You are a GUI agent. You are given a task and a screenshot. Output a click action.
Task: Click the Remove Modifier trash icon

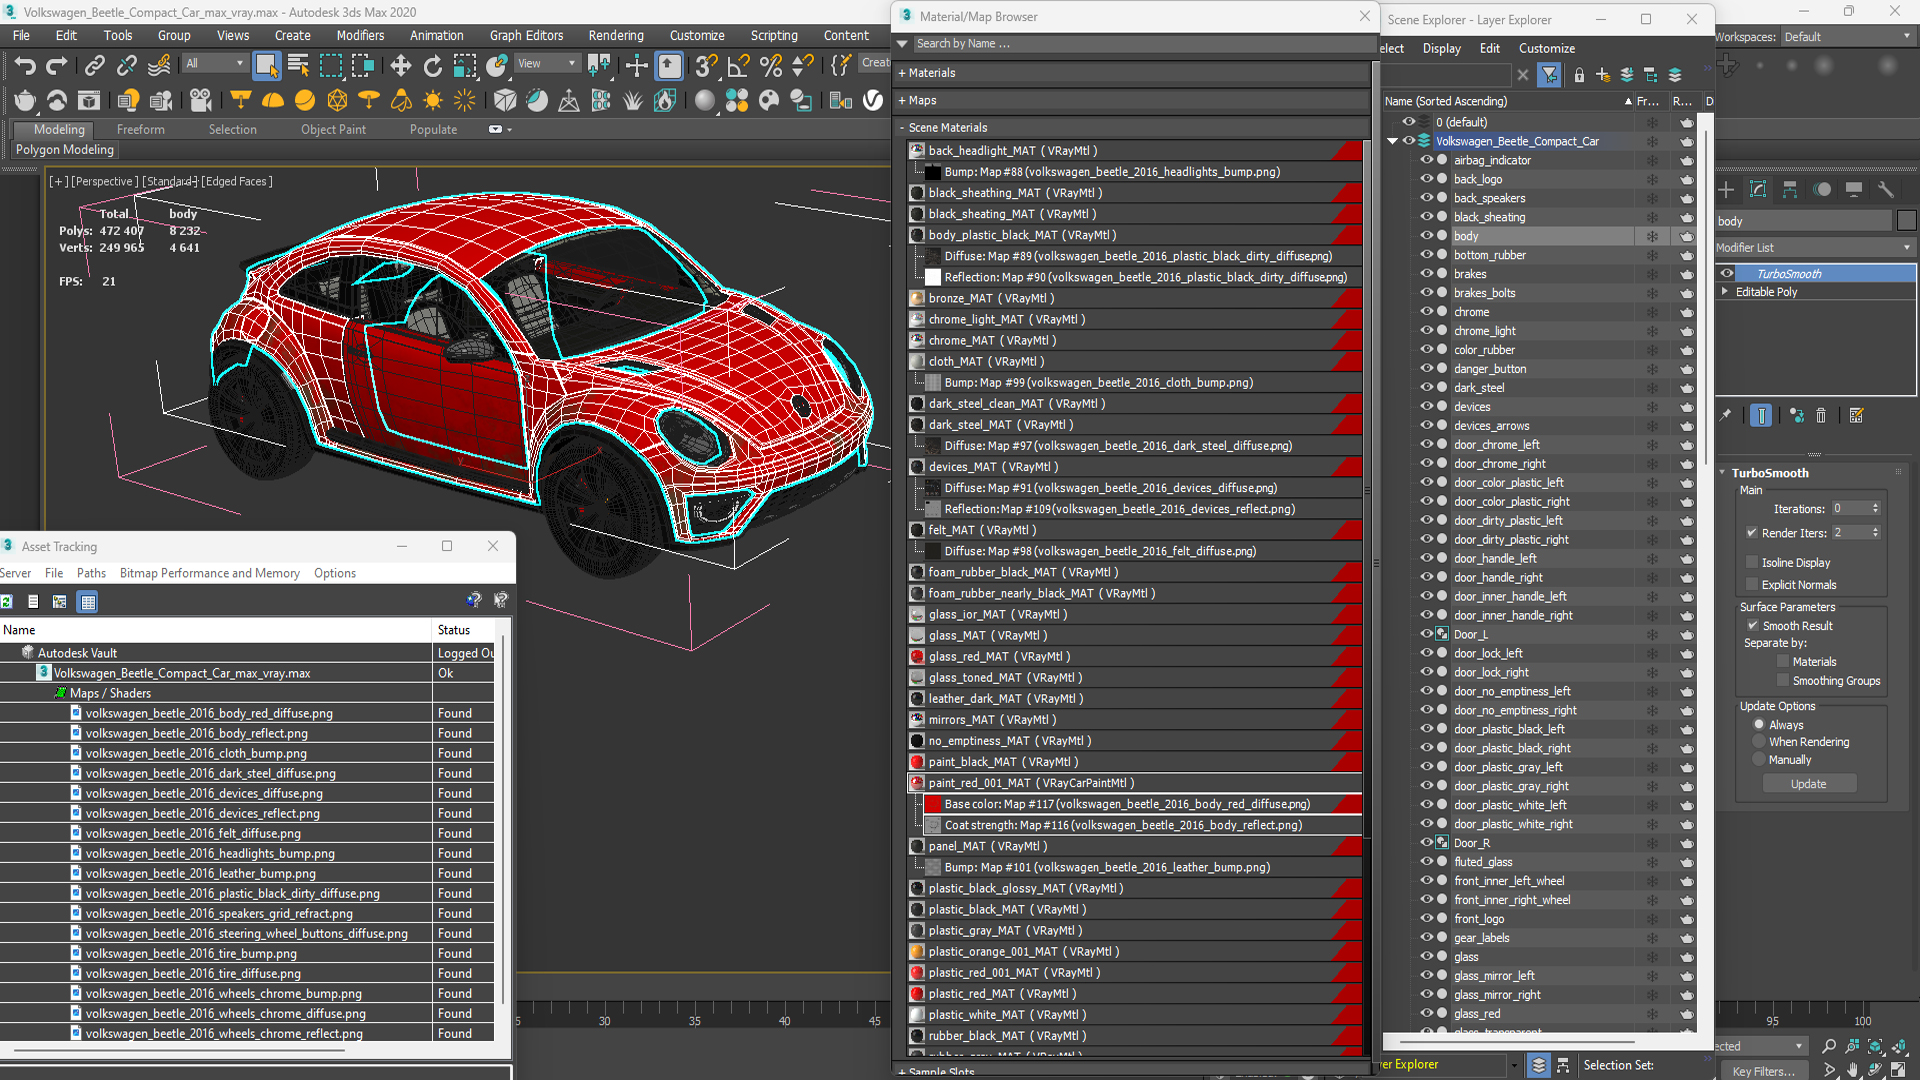tap(1821, 416)
